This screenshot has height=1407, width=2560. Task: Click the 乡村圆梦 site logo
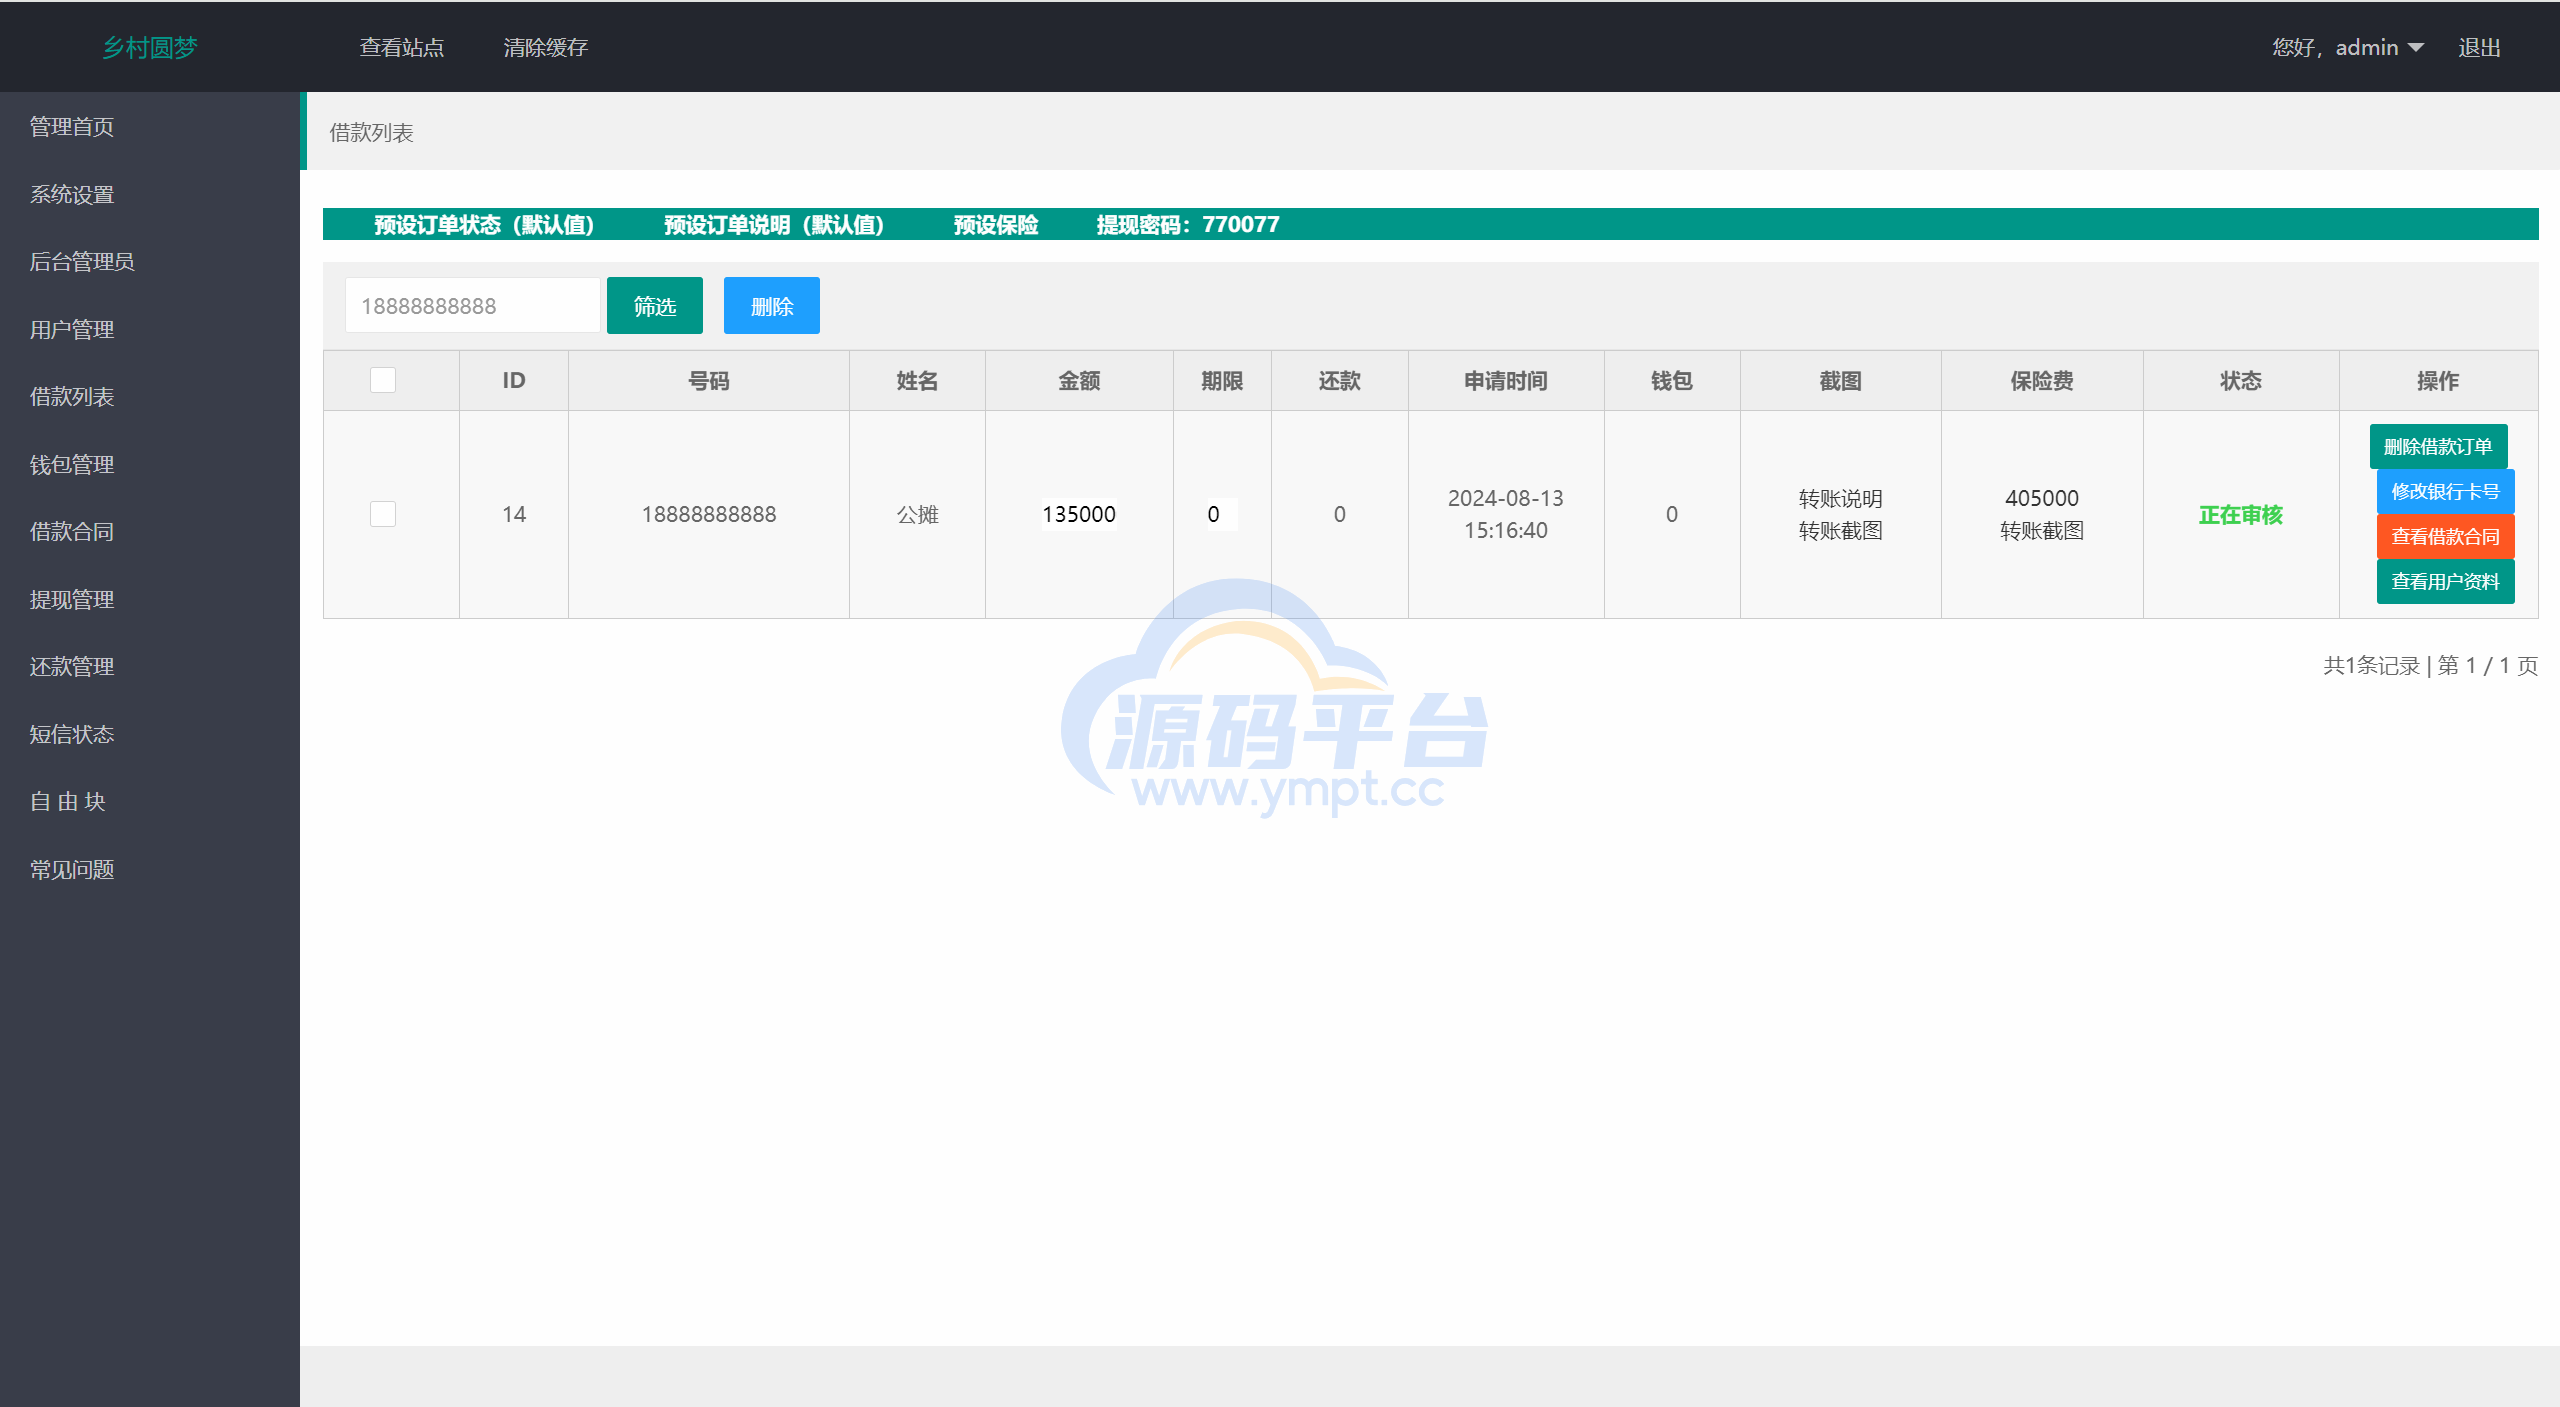pos(150,48)
